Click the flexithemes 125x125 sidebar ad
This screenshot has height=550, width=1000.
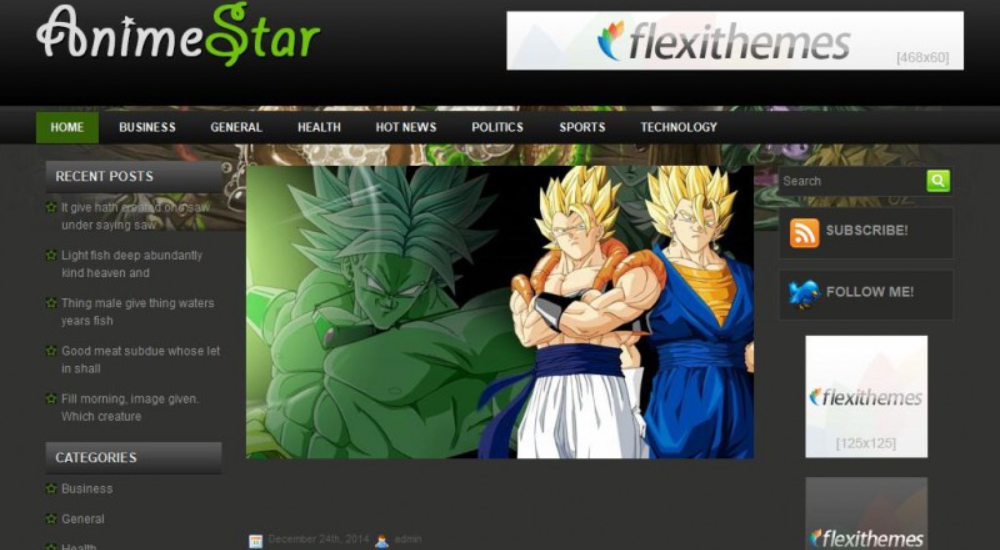click(x=866, y=396)
